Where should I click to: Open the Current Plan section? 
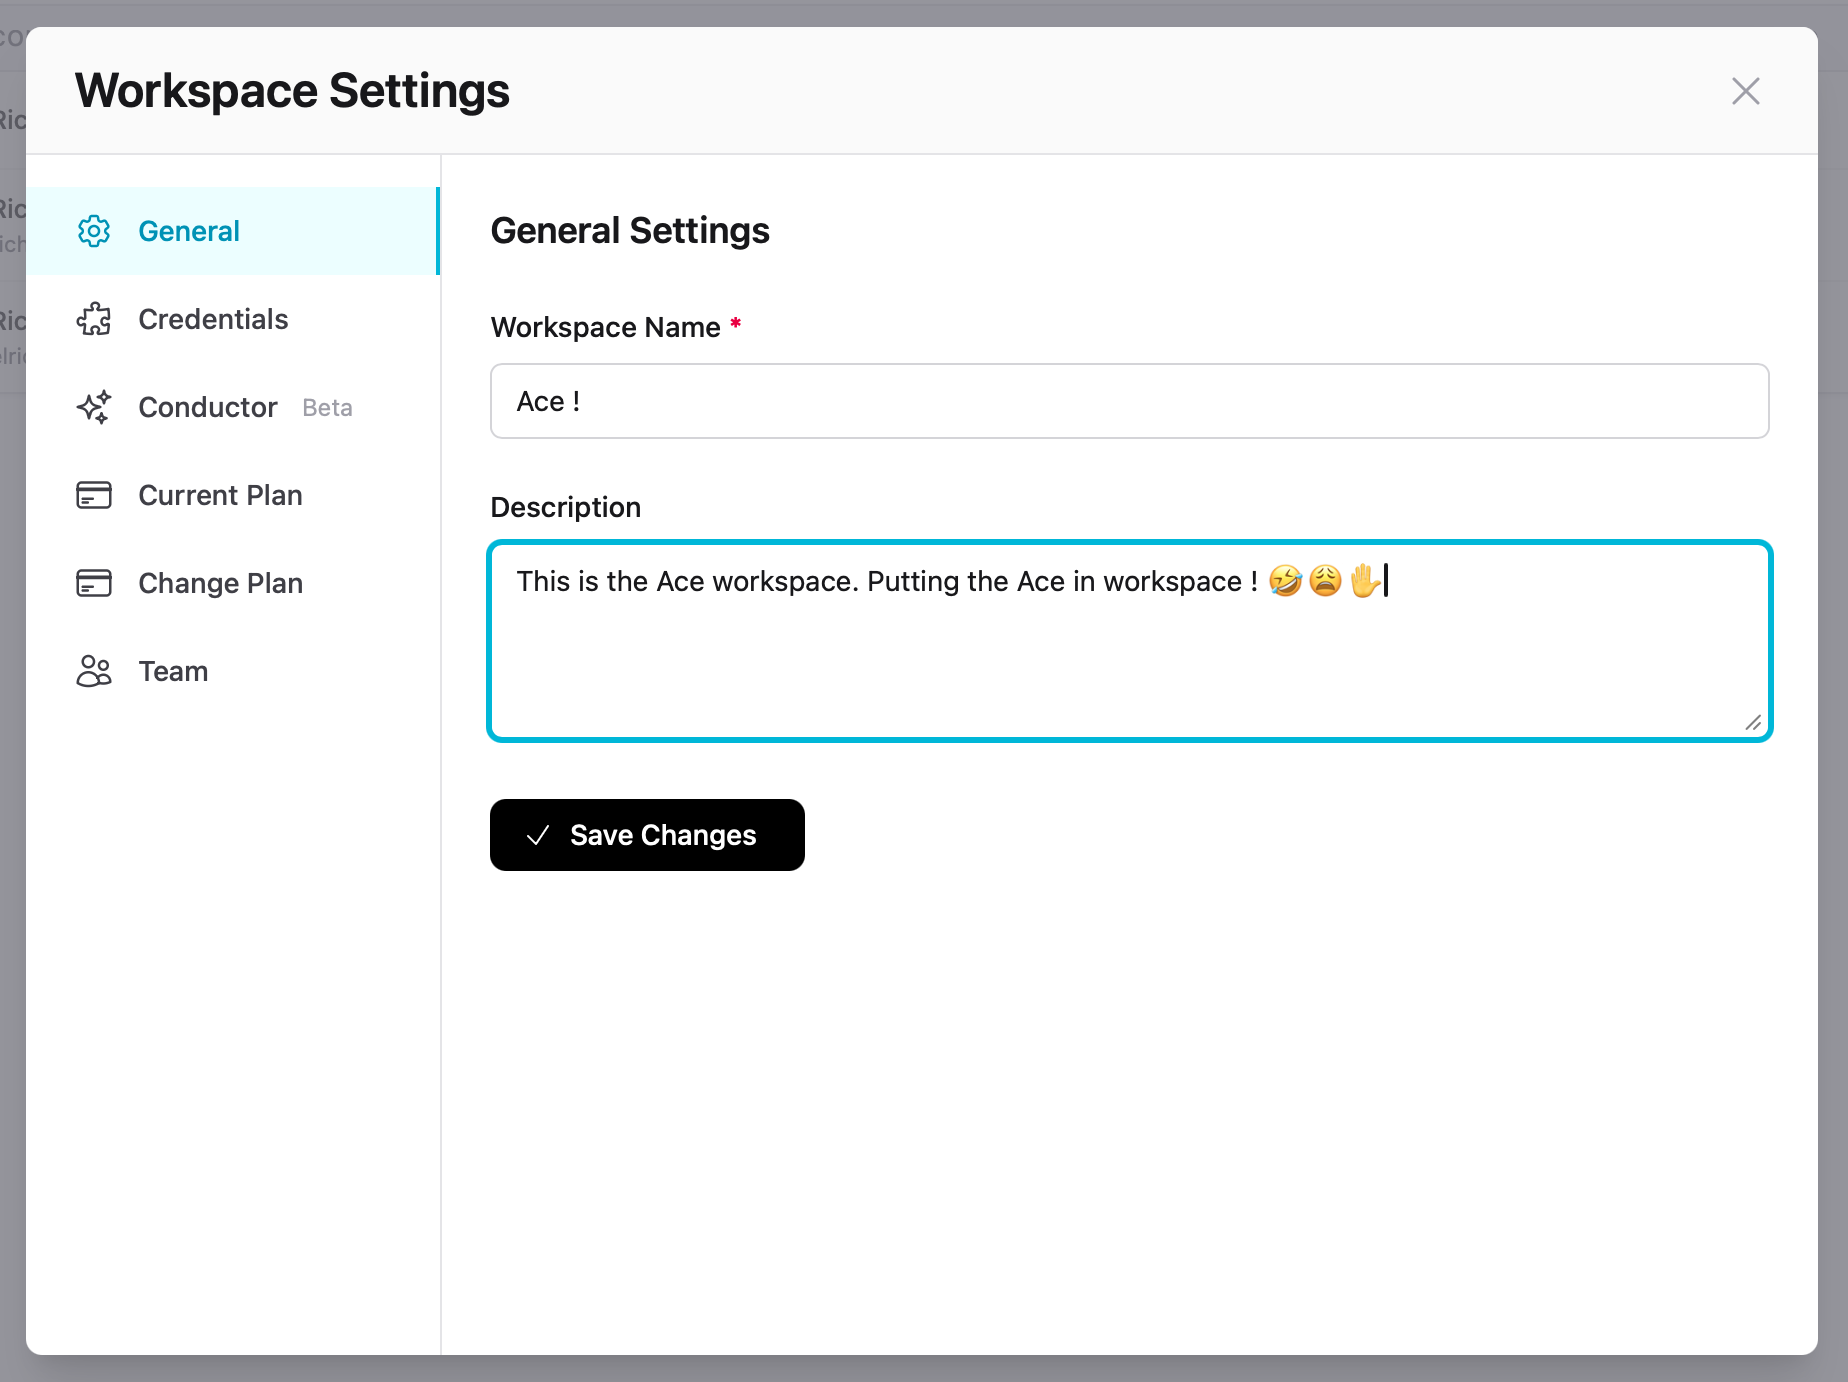click(220, 495)
